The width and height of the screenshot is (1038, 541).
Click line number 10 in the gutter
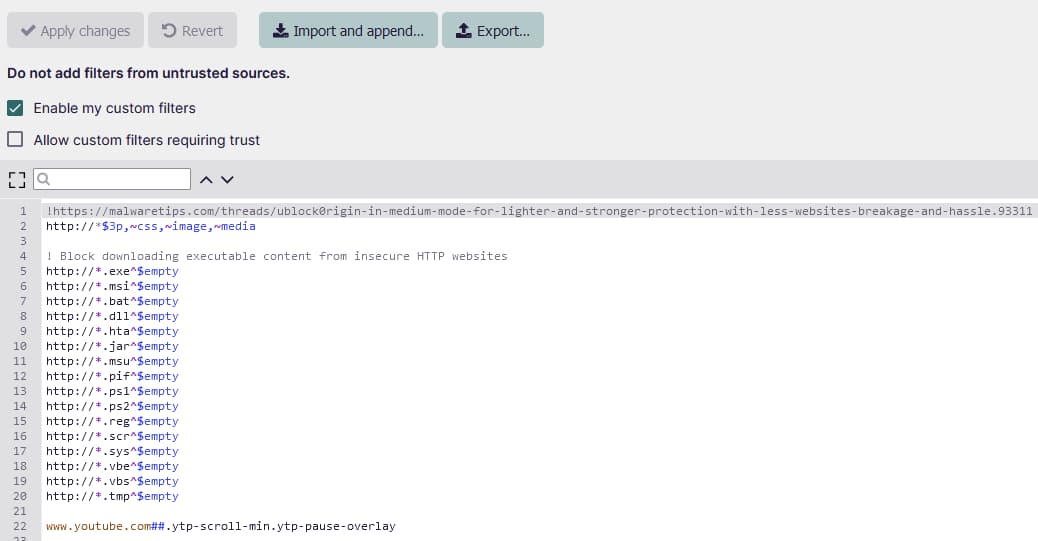[20, 346]
